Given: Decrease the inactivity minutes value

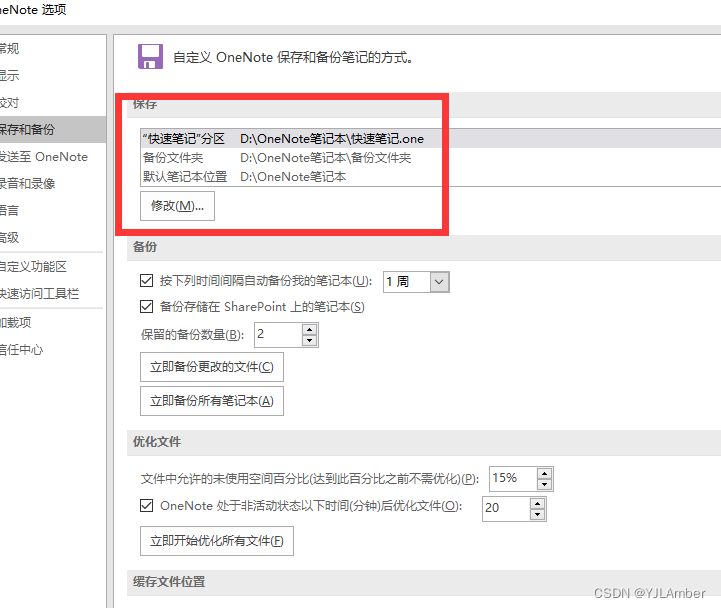Looking at the screenshot, I should pos(538,514).
